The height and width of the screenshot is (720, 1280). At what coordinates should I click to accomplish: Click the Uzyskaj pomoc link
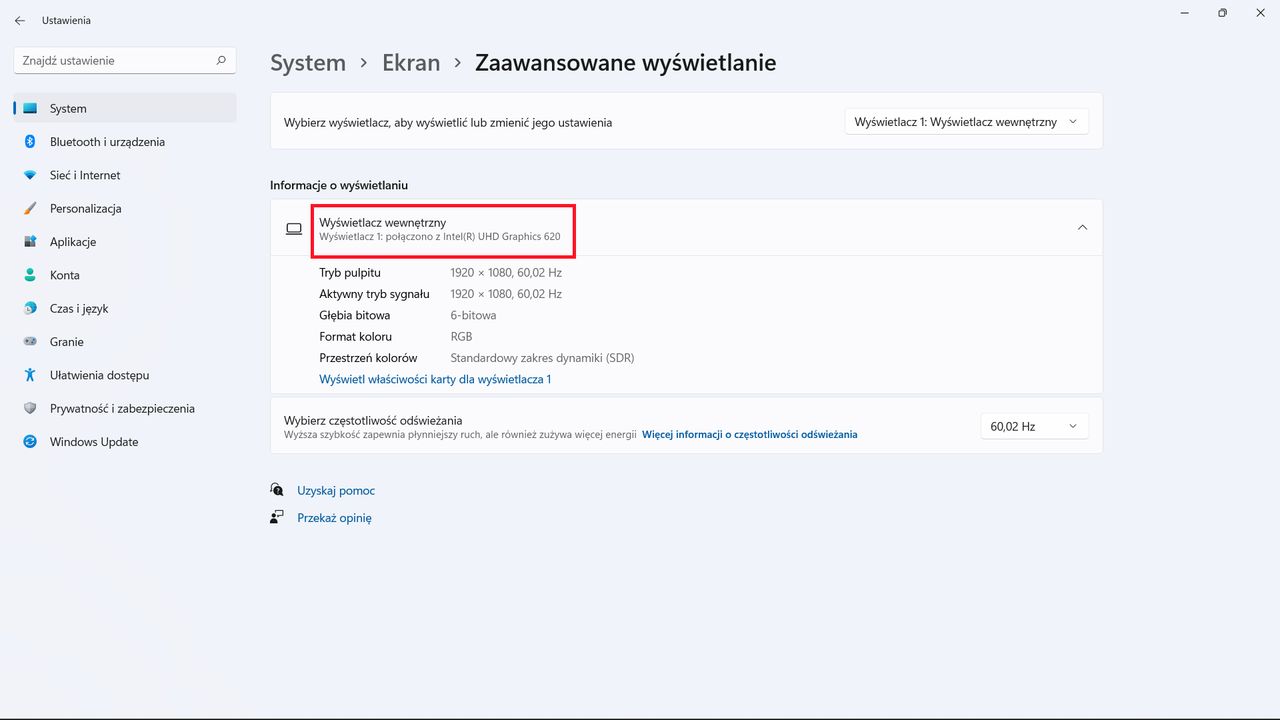[x=335, y=490]
